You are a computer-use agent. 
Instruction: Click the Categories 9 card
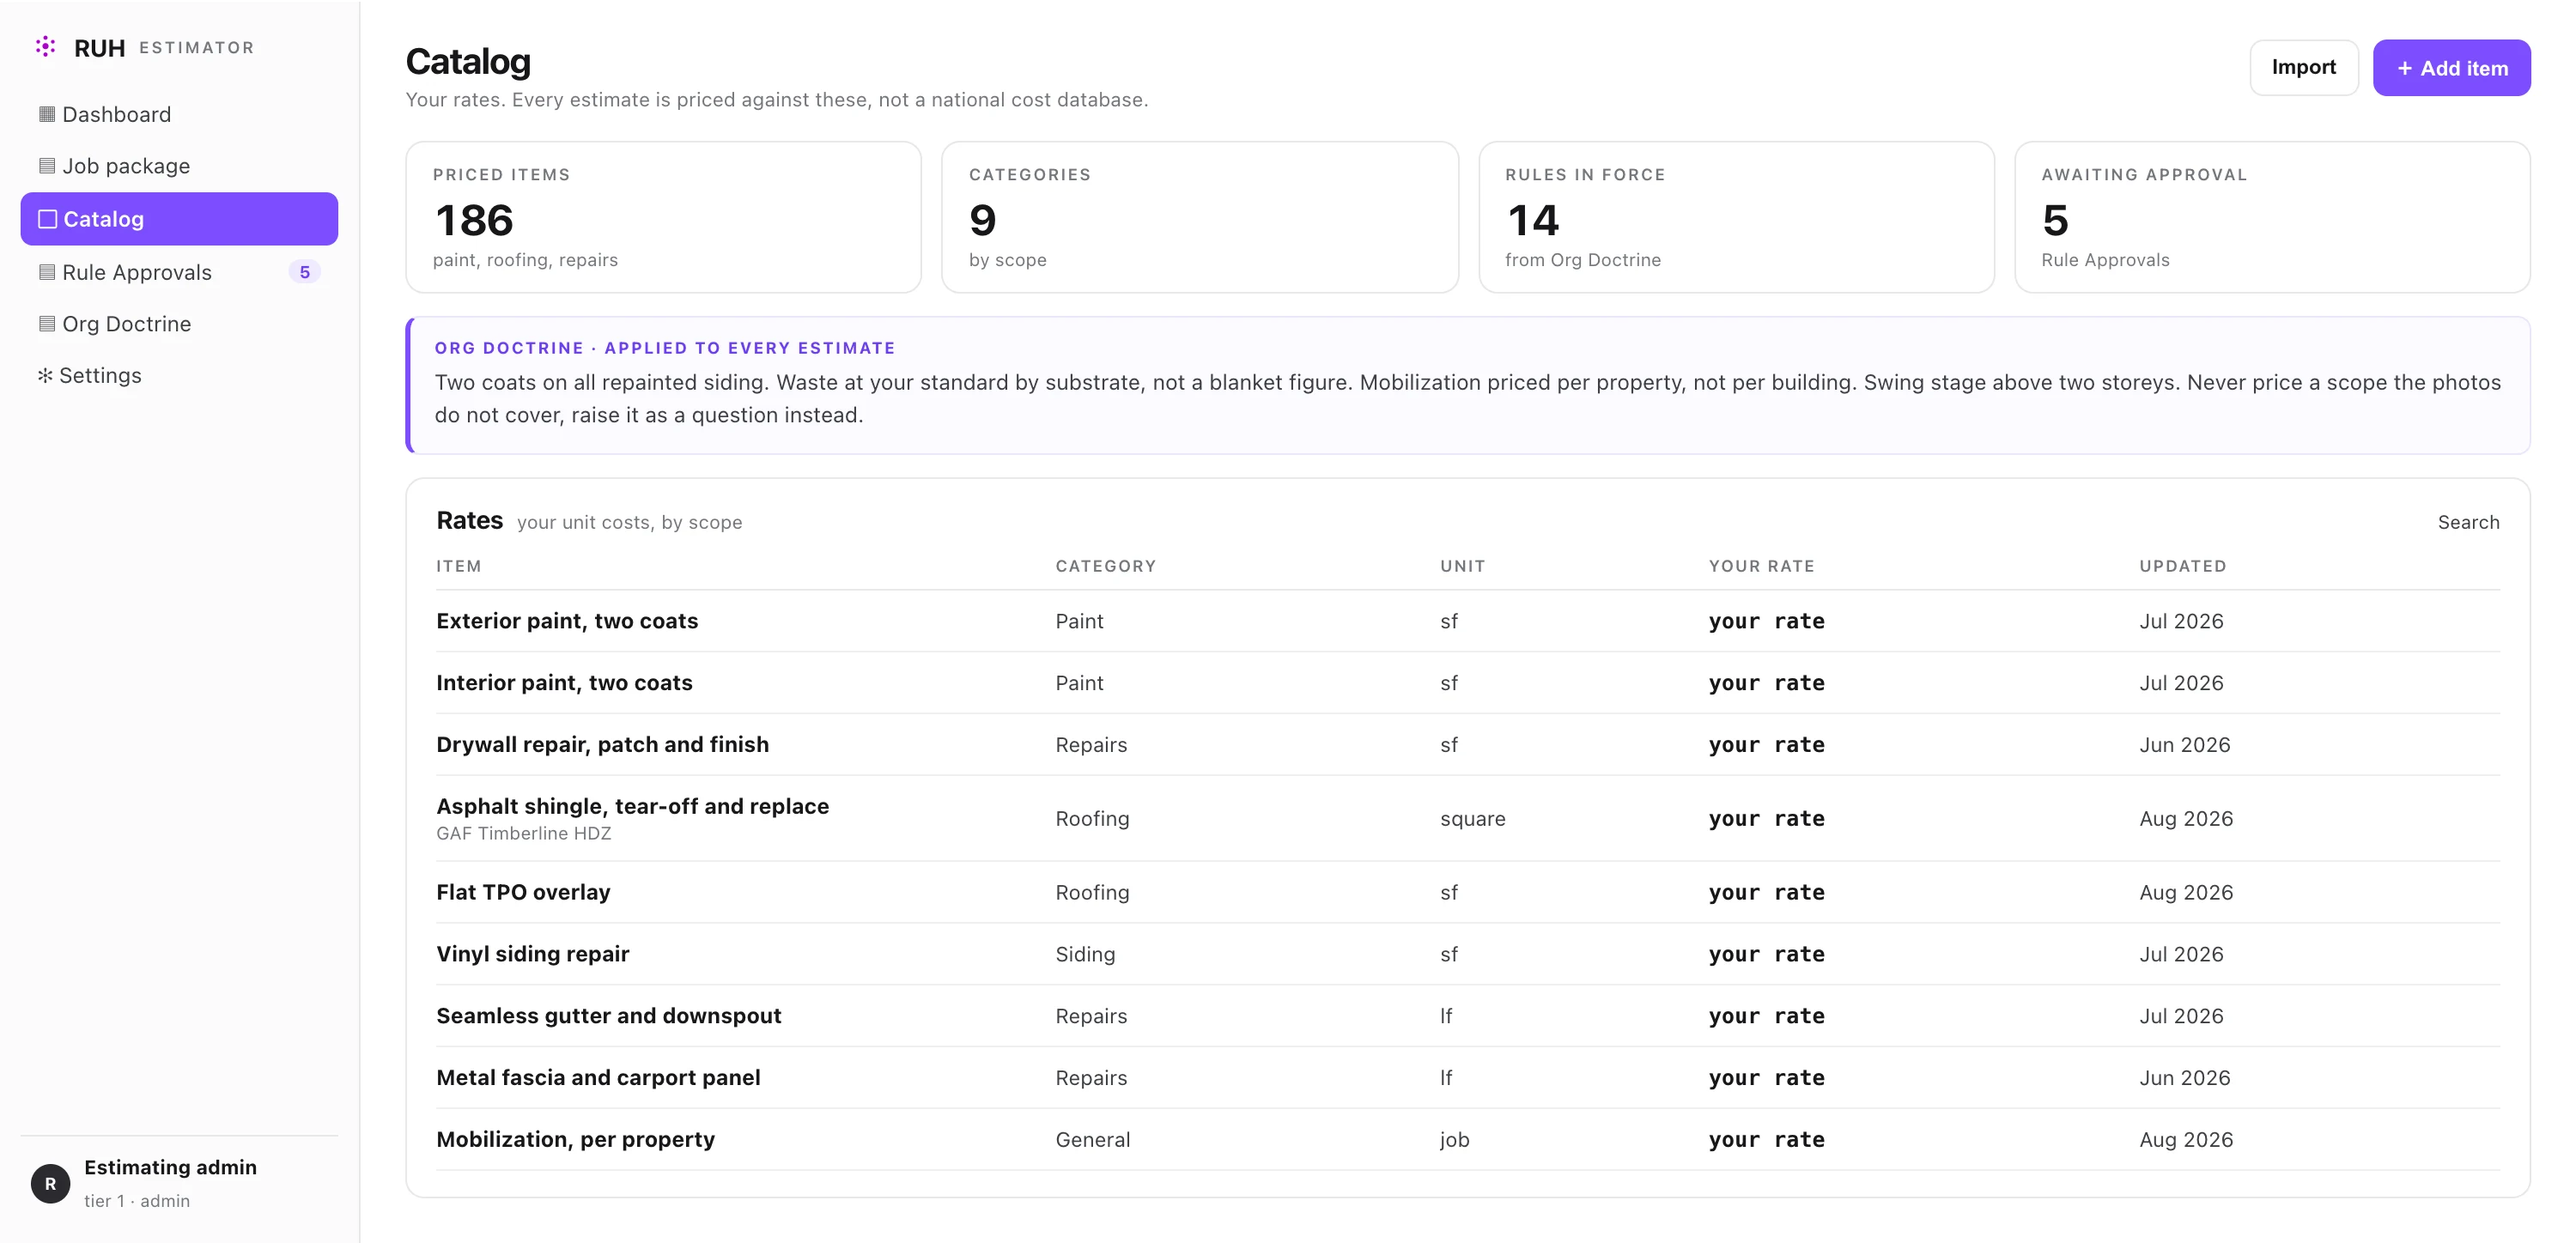1200,217
